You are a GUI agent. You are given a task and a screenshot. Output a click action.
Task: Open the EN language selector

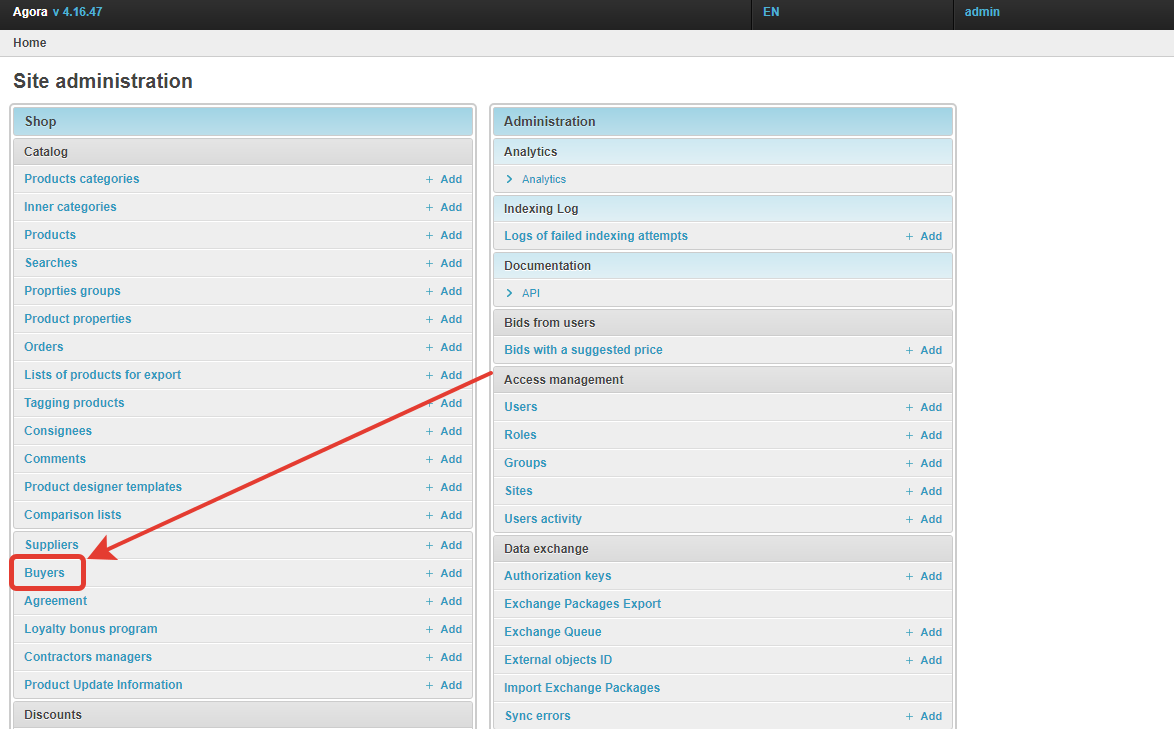771,12
